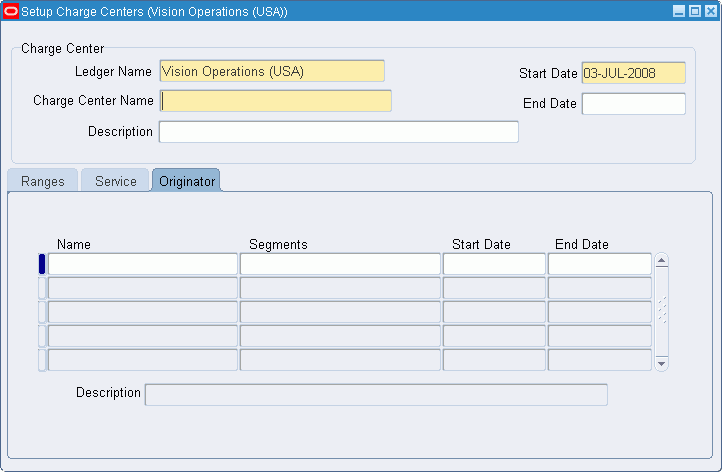
Task: Click the Charge Center End Date field
Action: [634, 104]
